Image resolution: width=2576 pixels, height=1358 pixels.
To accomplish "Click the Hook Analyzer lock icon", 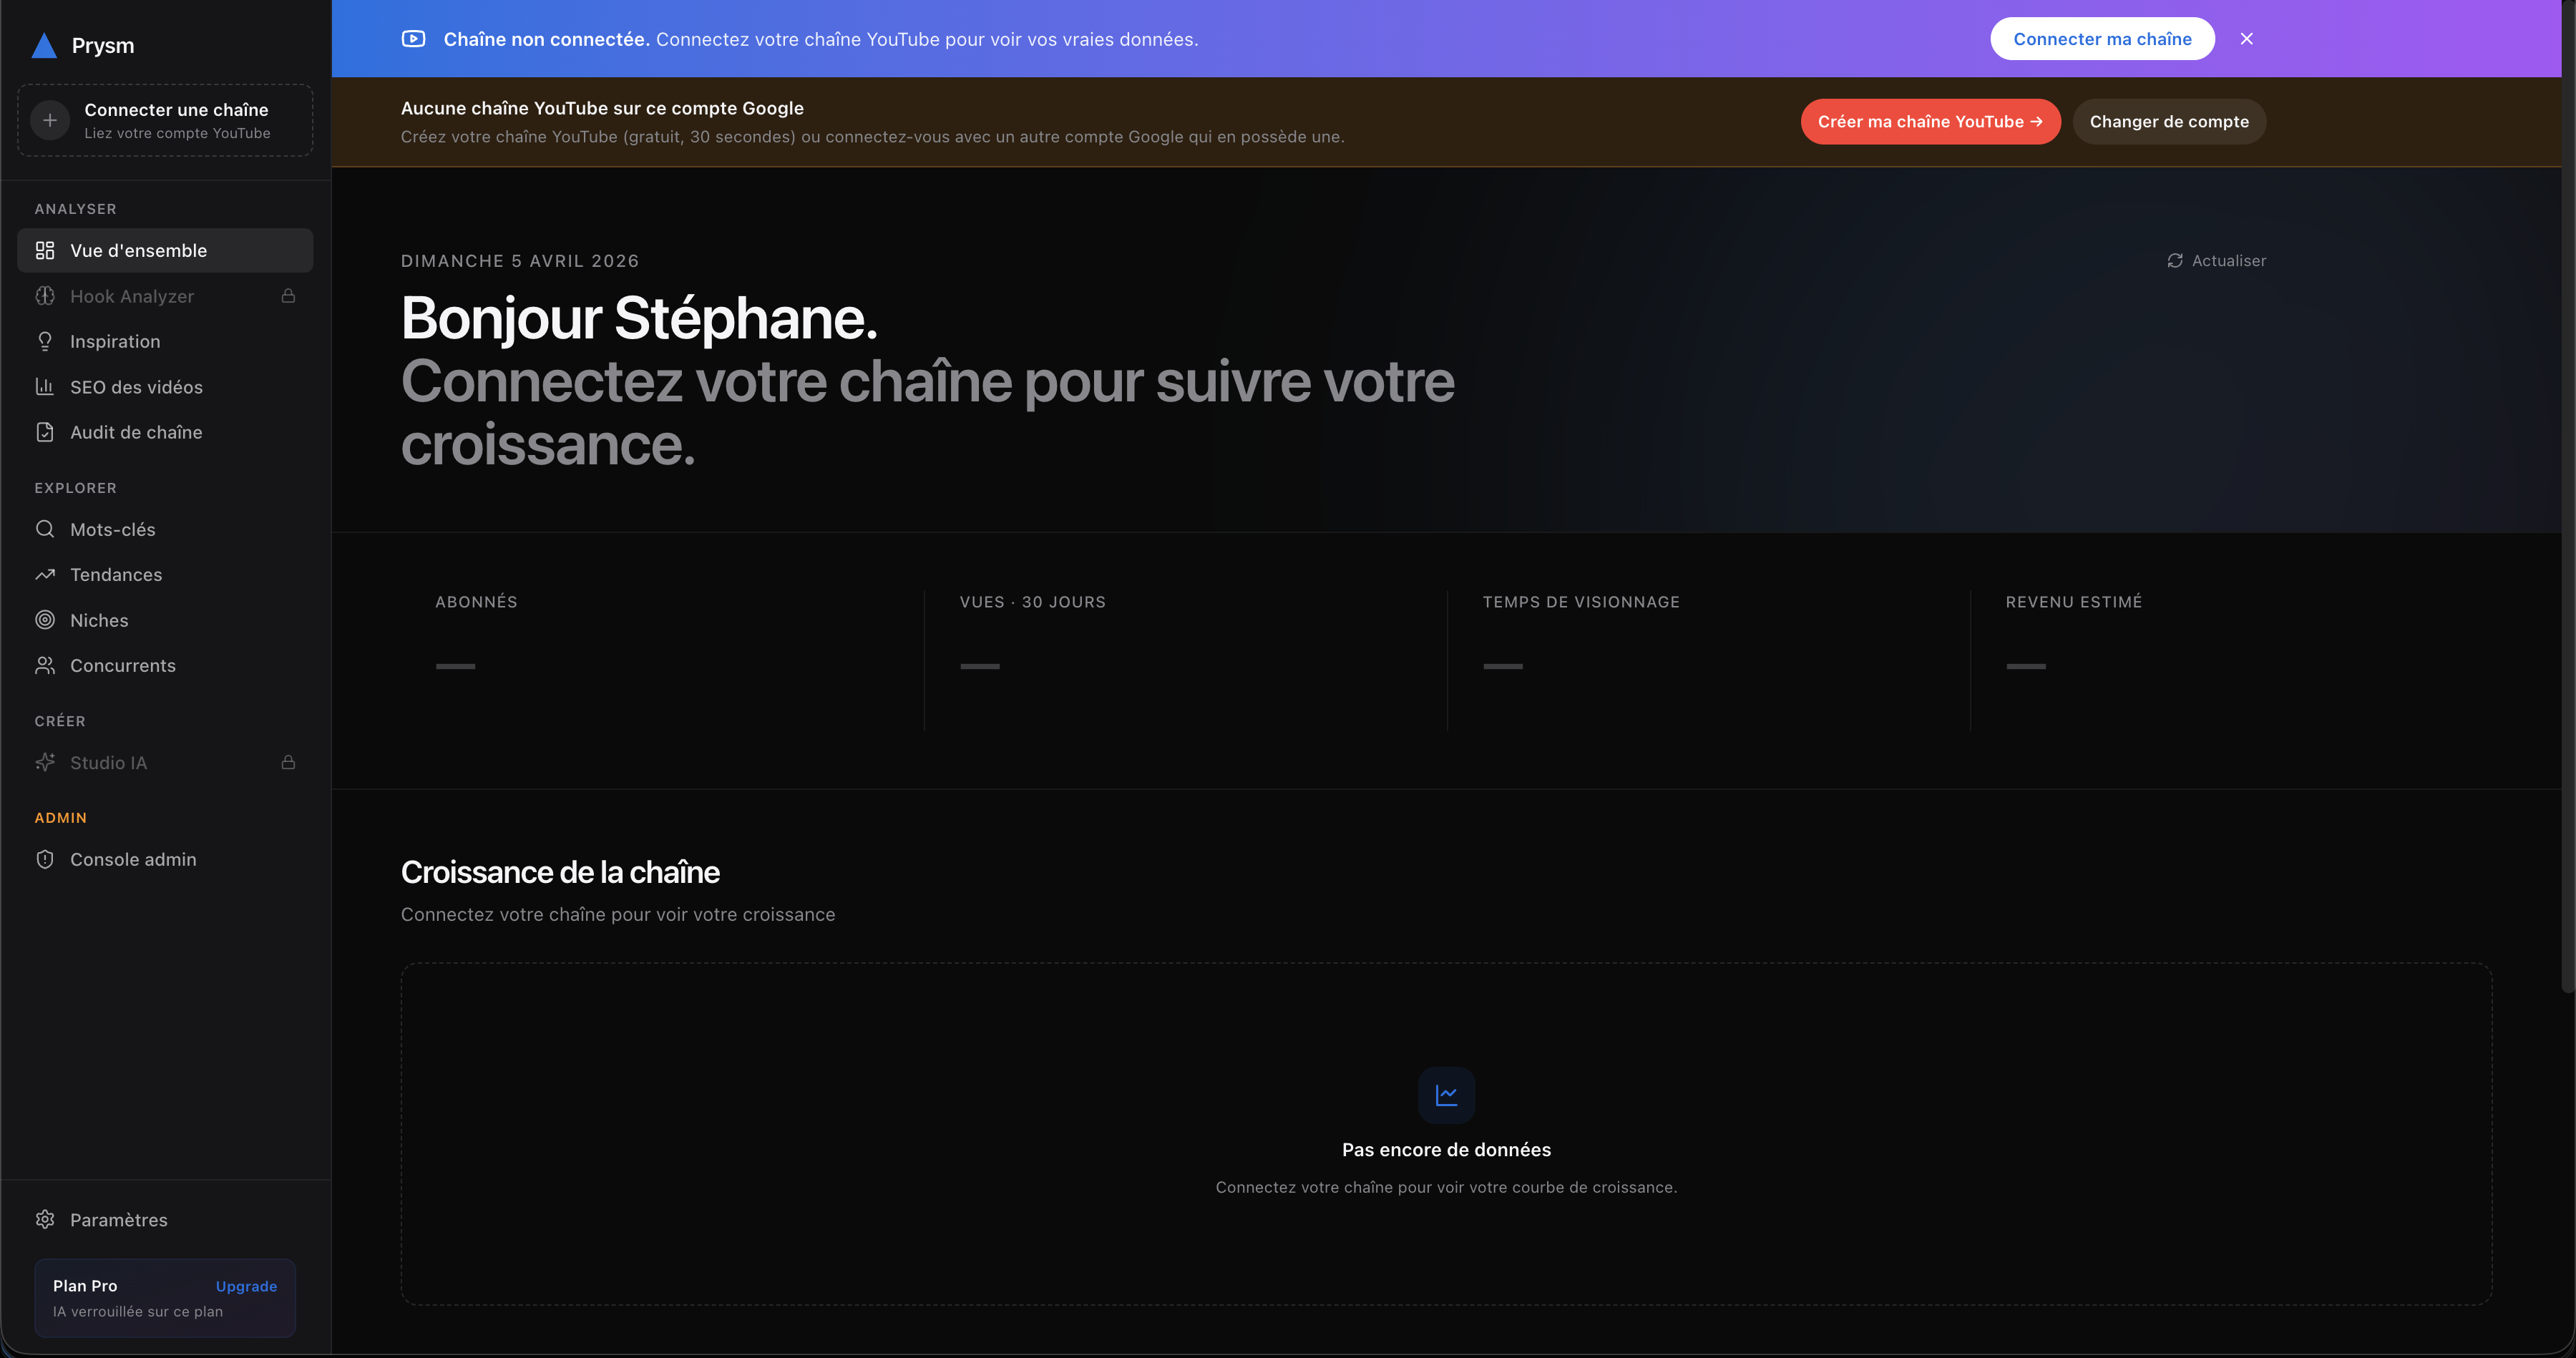I will click(288, 296).
